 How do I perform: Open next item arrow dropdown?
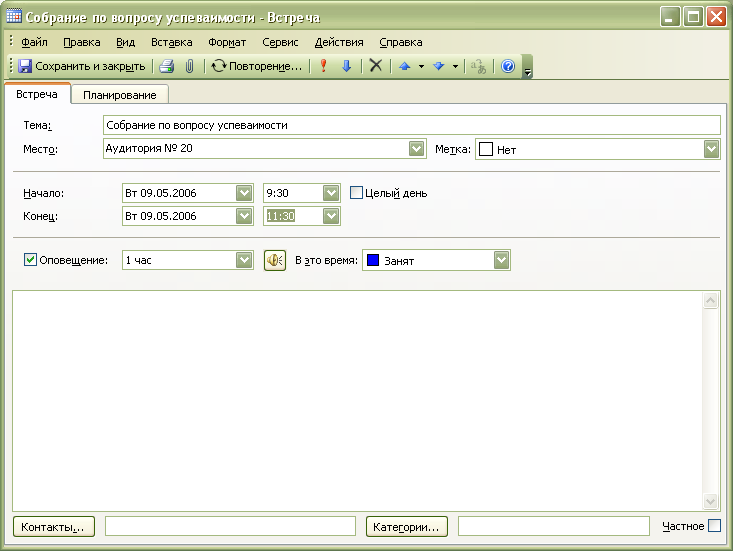[x=455, y=66]
